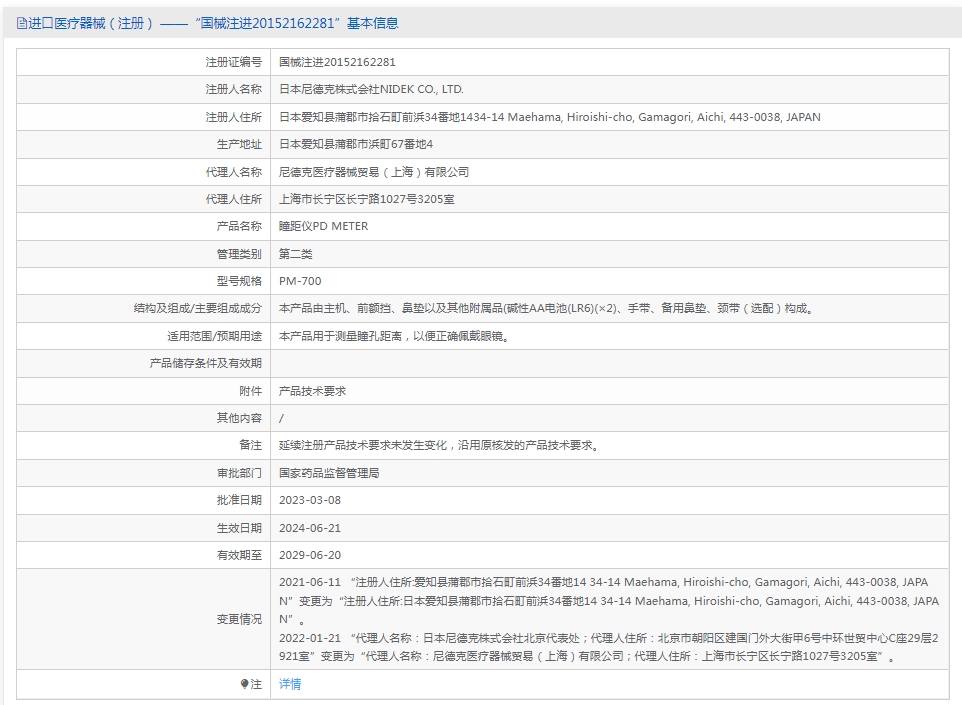Click the 其他内容 row label
This screenshot has height=705, width=962.
click(x=239, y=418)
